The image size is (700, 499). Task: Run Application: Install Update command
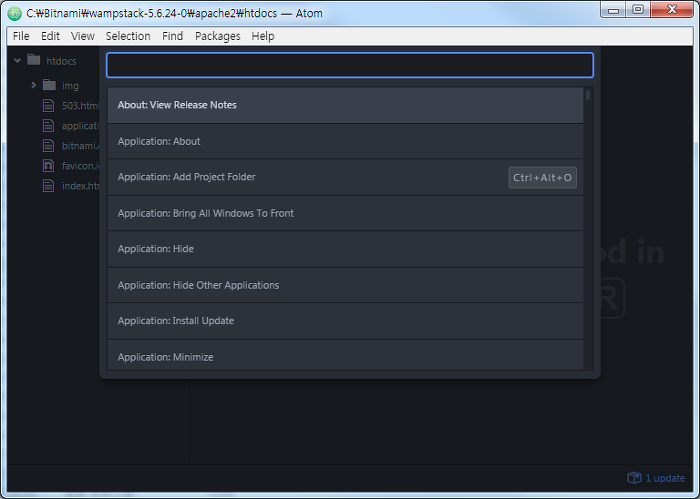[x=345, y=321]
